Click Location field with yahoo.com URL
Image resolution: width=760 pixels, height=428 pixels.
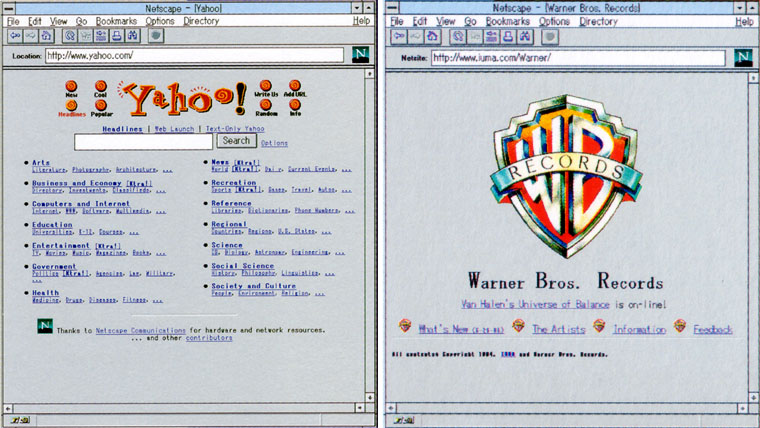194,55
